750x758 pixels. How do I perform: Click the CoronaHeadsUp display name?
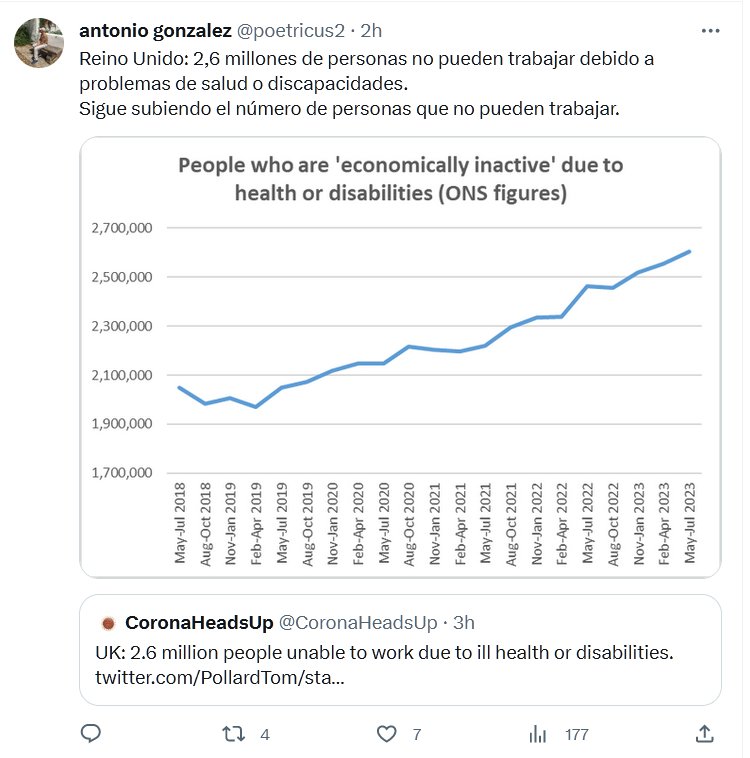pos(199,623)
